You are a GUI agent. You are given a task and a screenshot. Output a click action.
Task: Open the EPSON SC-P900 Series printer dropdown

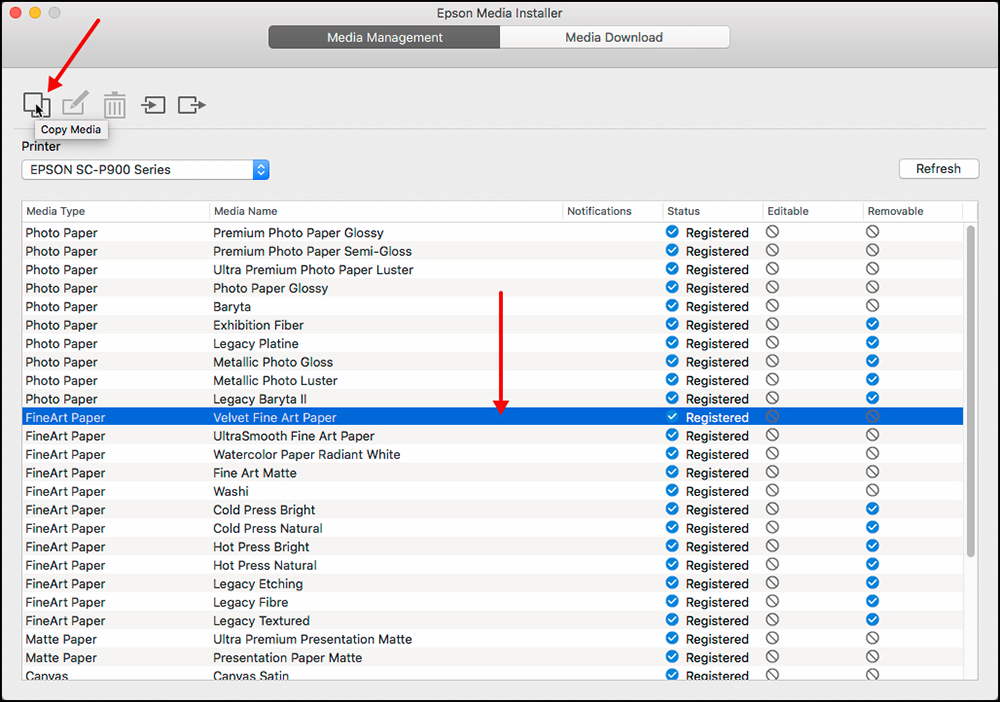tap(145, 170)
